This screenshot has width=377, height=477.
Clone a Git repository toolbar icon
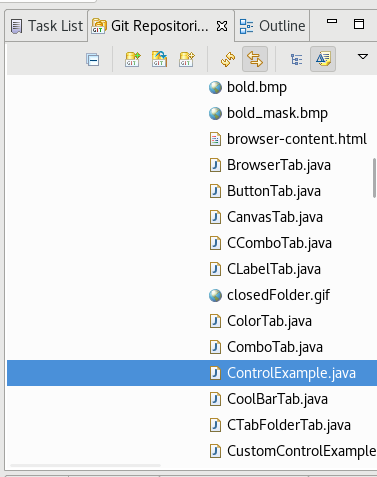[159, 59]
